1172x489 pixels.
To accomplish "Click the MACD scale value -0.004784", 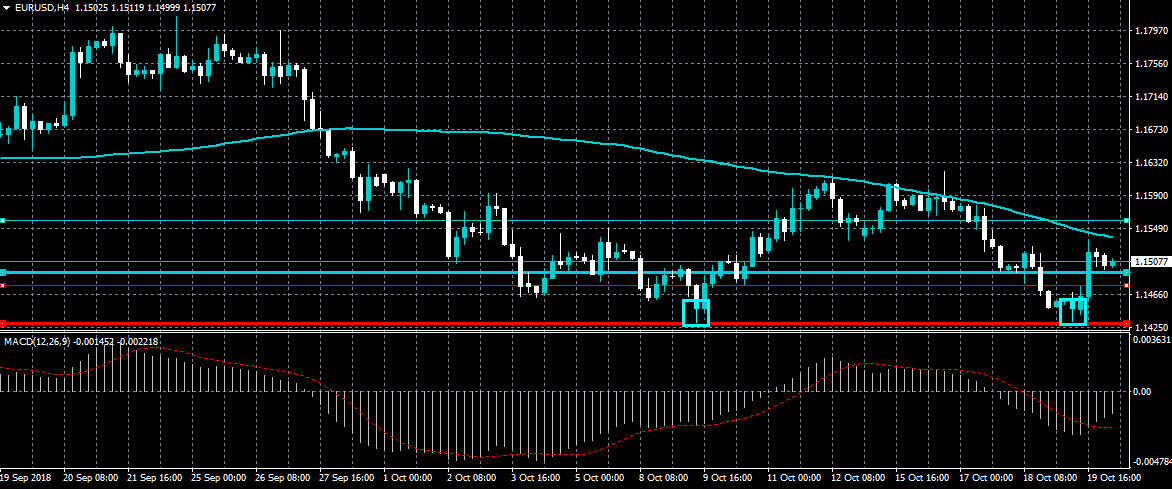I will tap(1152, 462).
